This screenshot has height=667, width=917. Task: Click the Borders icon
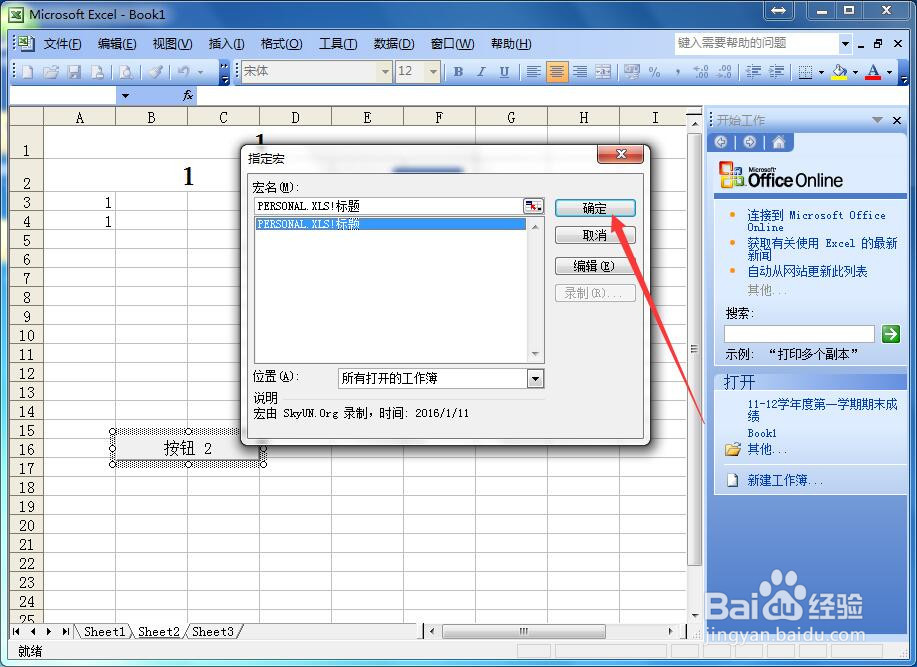[805, 72]
